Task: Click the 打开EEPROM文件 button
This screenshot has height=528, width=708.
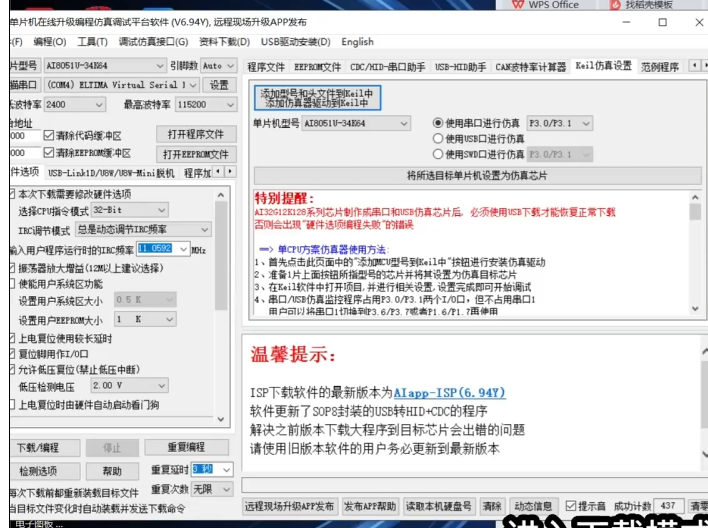Action: tap(196, 154)
